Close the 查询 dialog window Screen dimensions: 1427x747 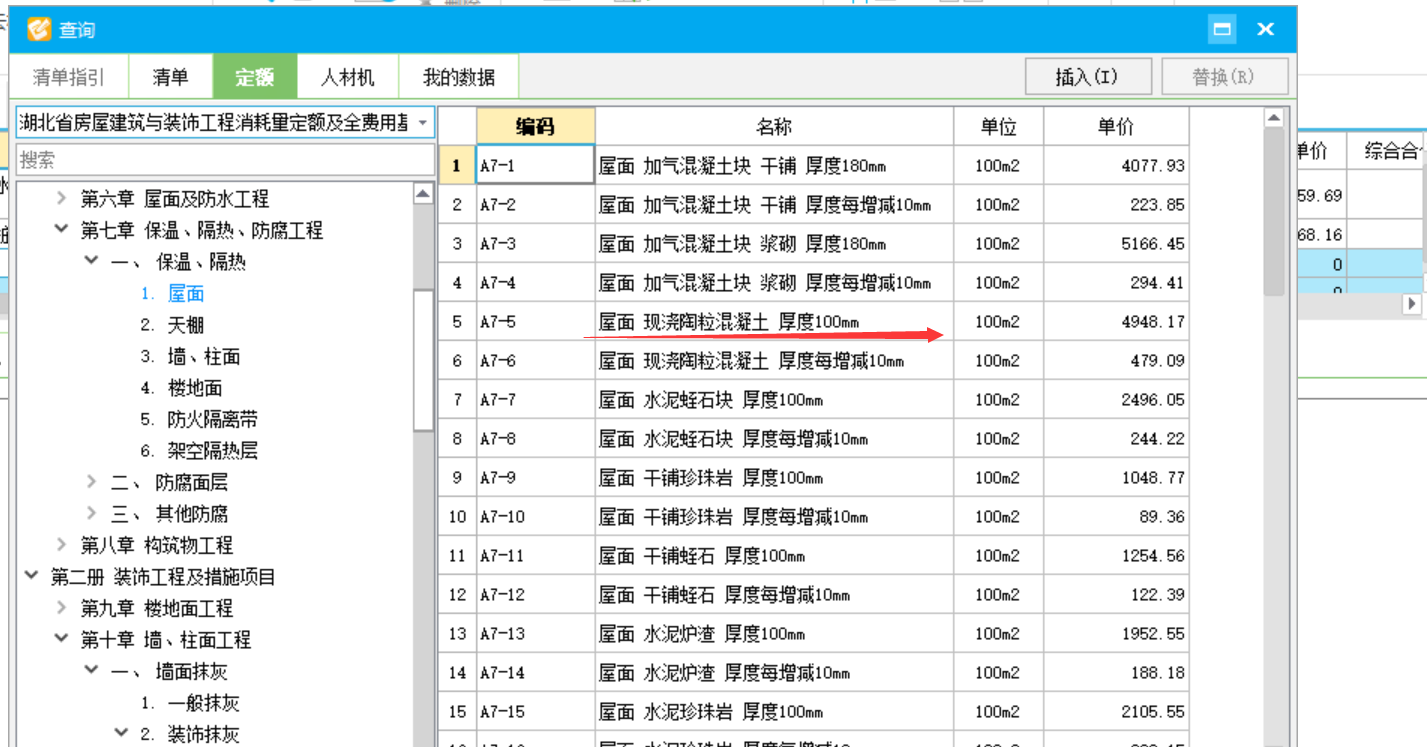click(x=1265, y=30)
